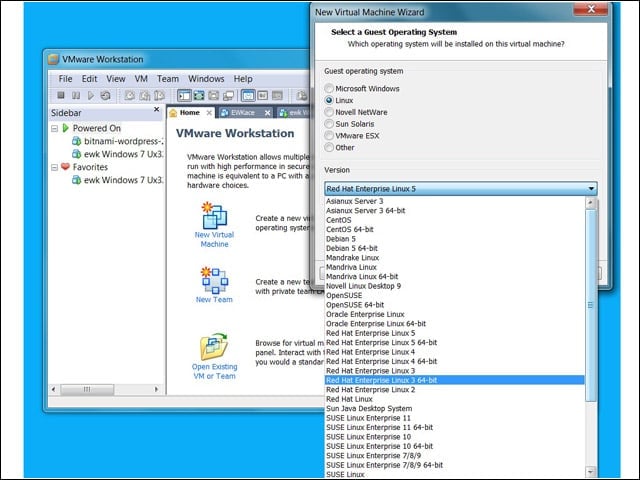Click the dropdown list vertical scrollbar thumb
Screen dimensions: 640x480
click(590, 305)
